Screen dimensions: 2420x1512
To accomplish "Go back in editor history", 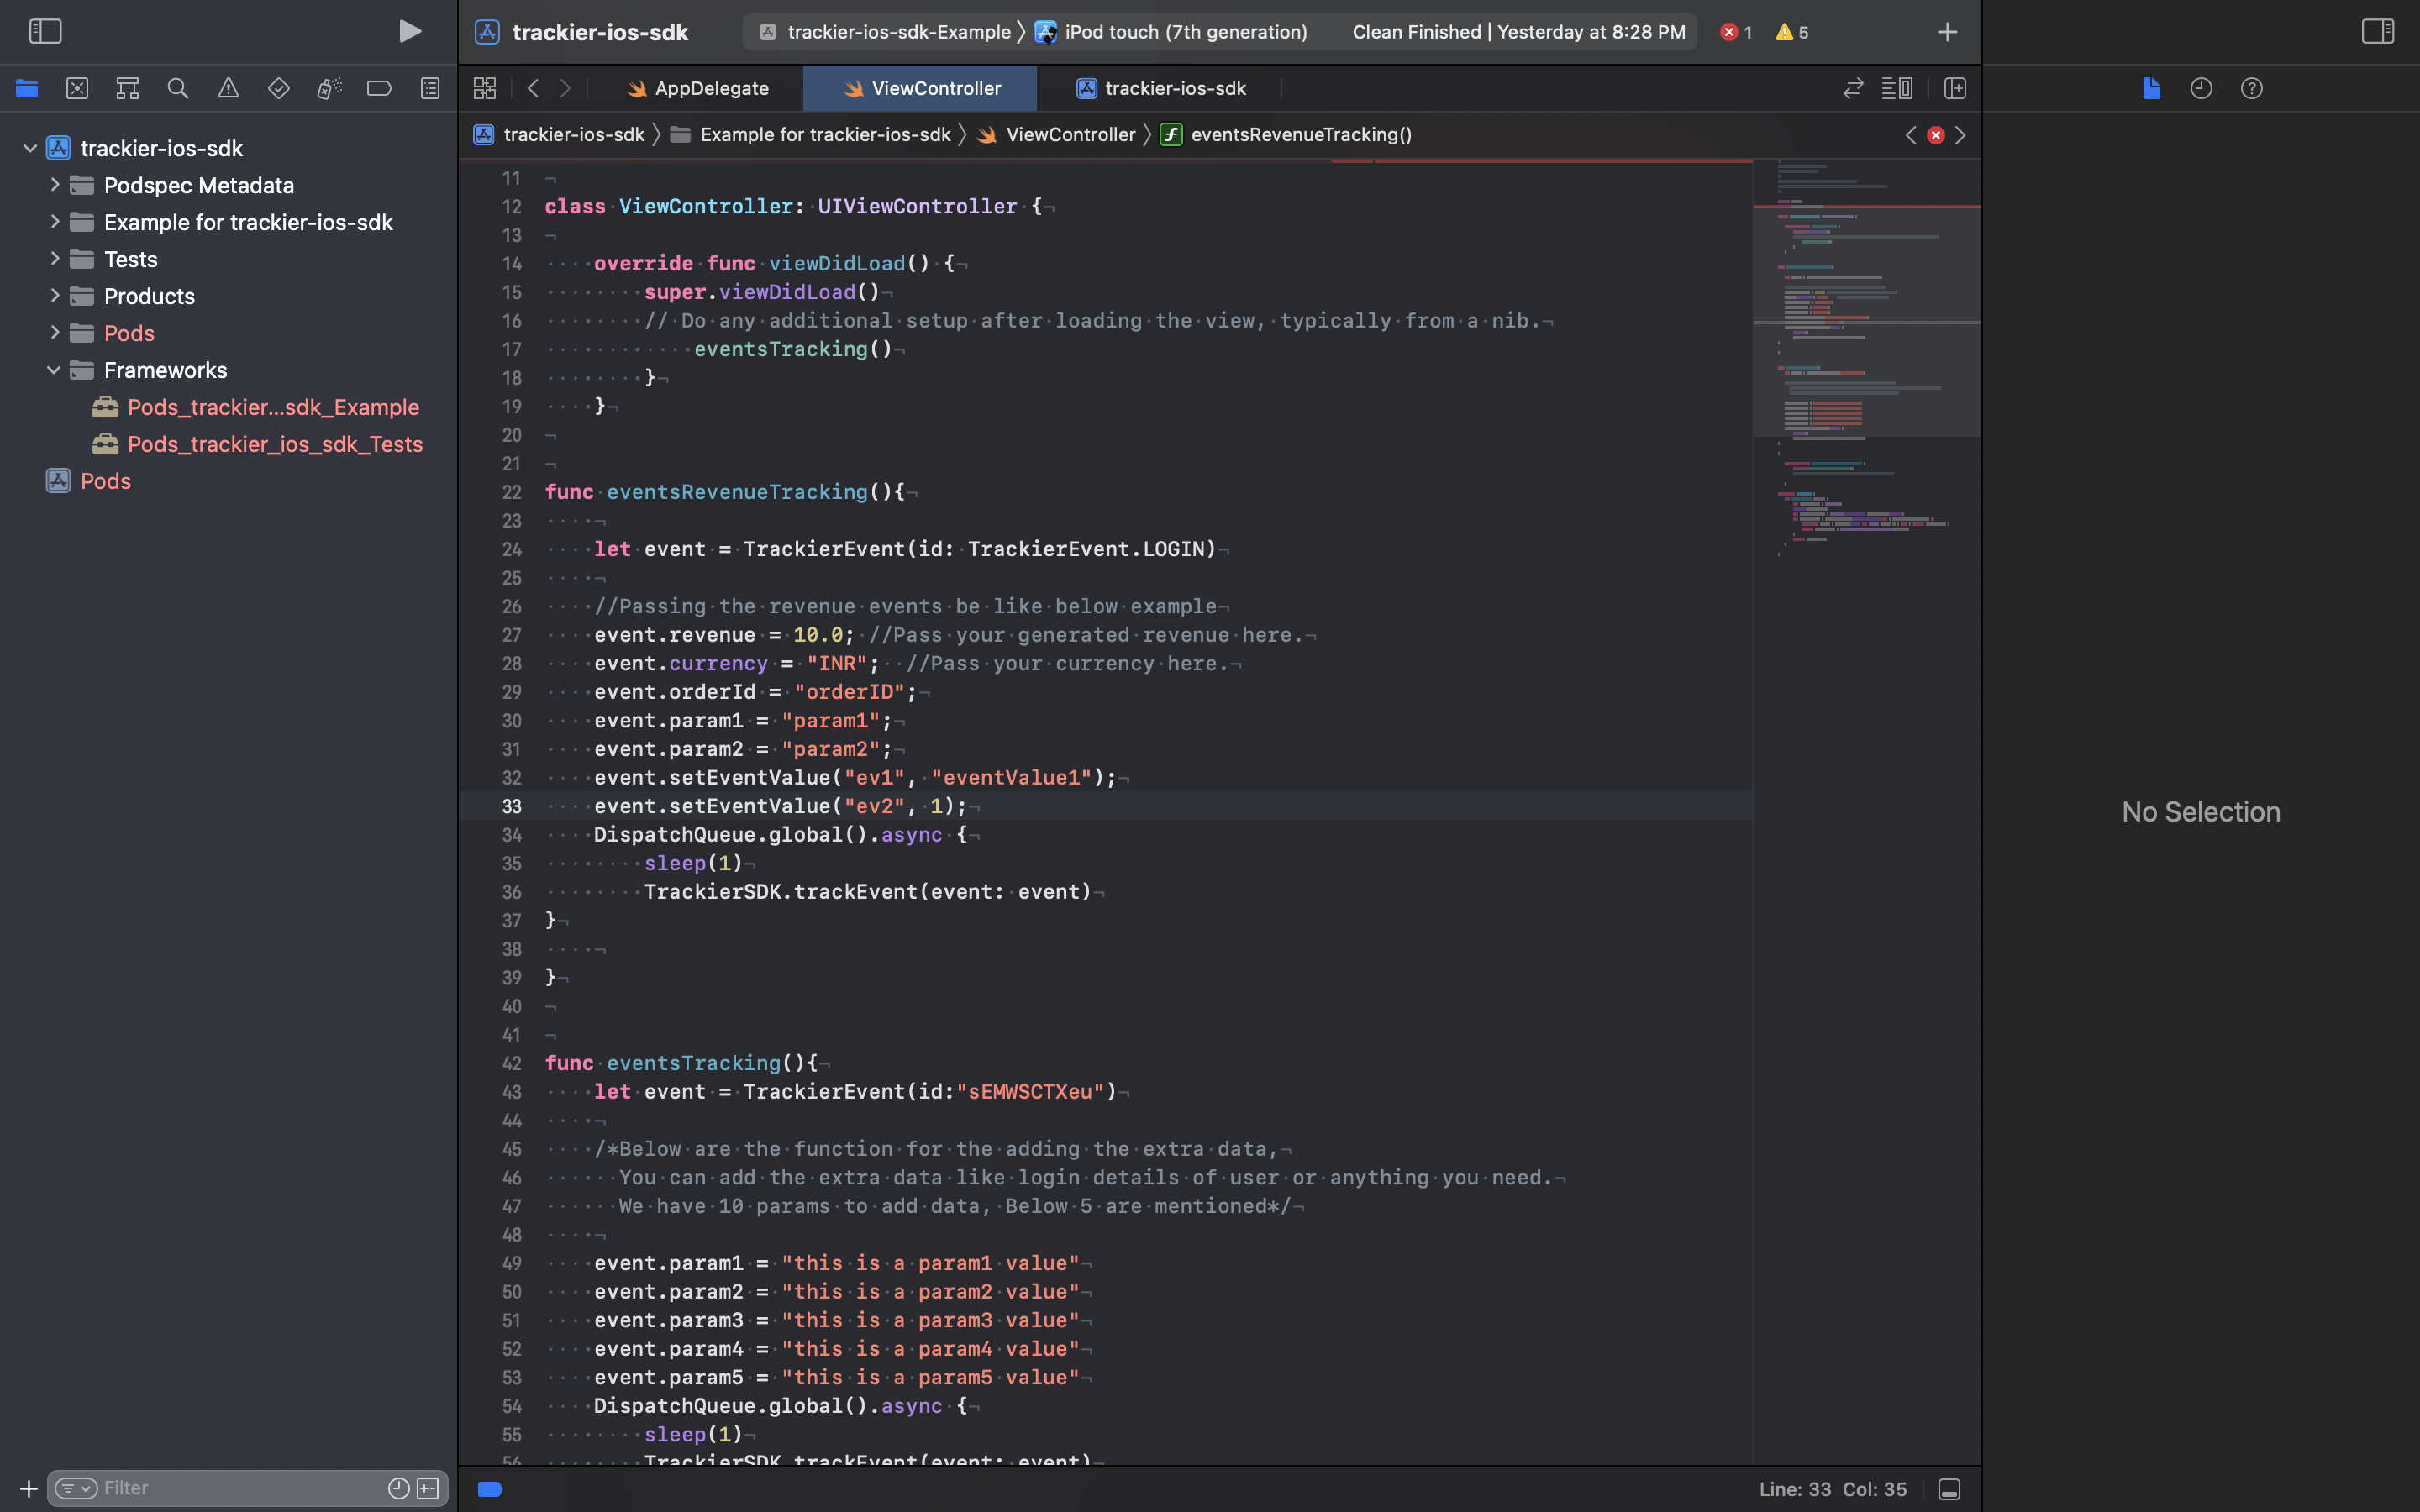I will [533, 88].
